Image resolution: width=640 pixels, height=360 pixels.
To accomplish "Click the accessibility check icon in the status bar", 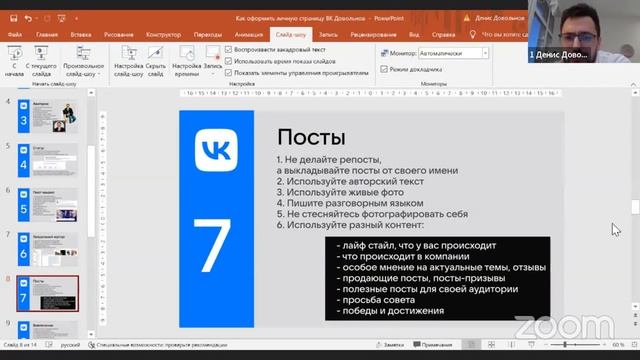I will pyautogui.click(x=91, y=345).
